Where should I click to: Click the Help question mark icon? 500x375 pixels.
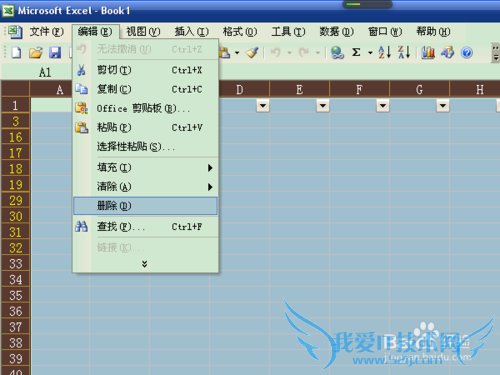[x=467, y=52]
